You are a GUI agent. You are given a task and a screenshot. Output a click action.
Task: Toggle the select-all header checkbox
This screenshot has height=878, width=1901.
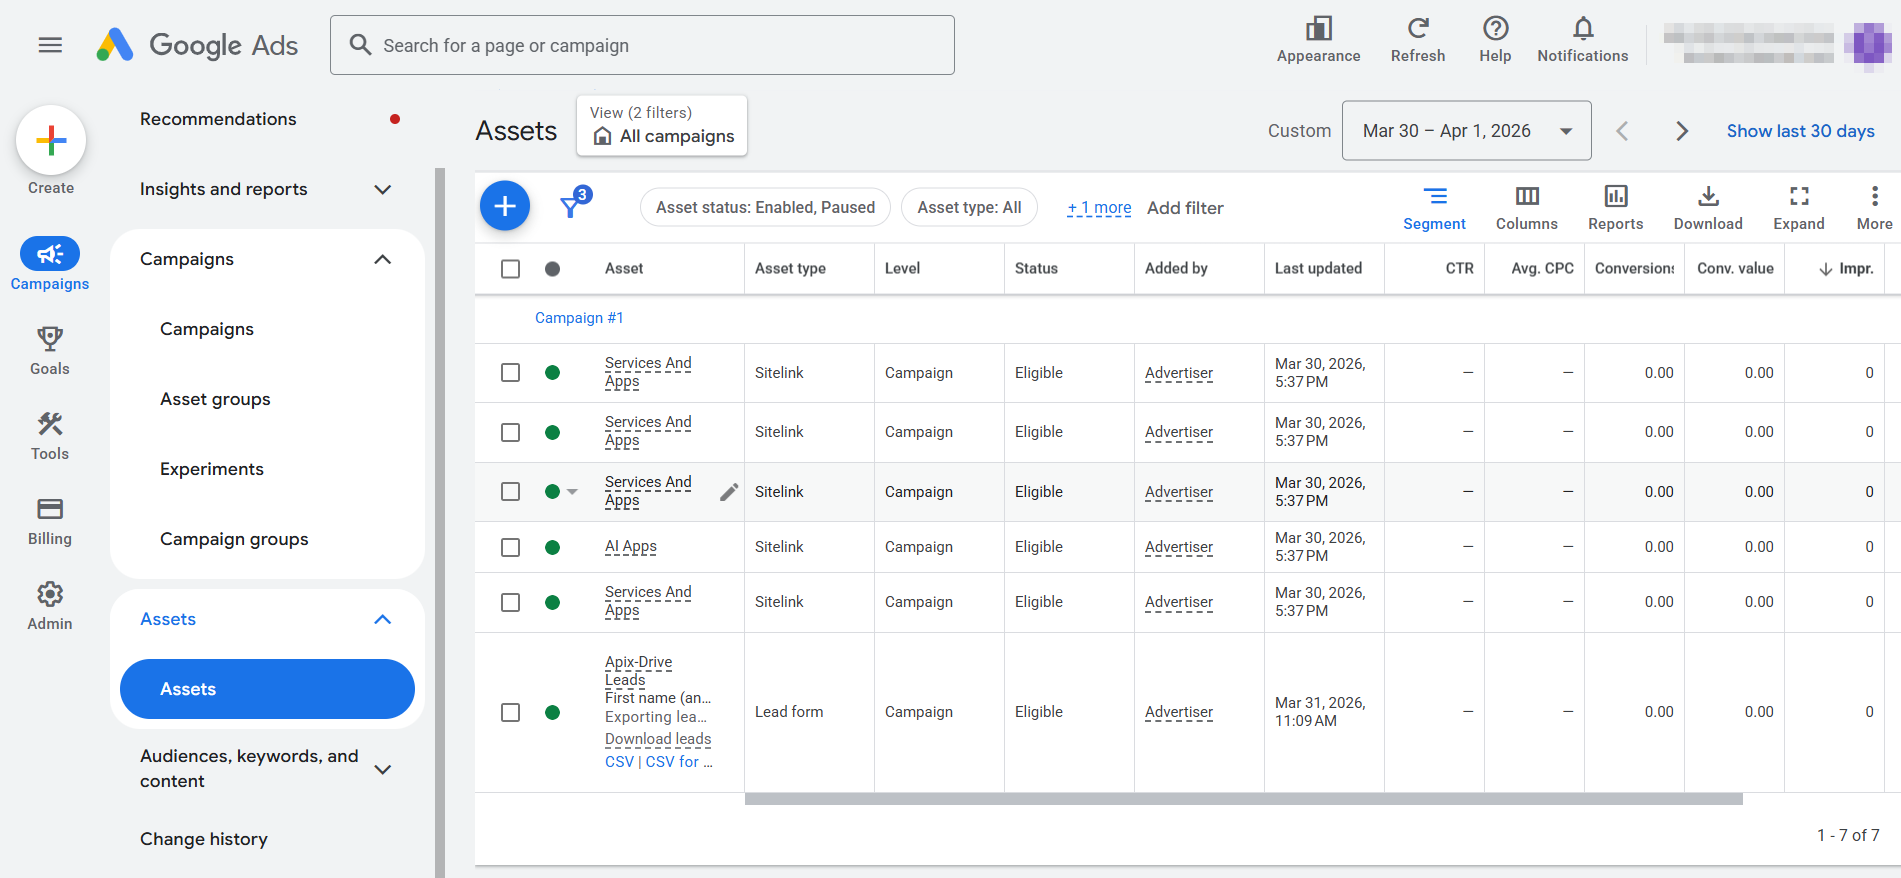click(510, 269)
